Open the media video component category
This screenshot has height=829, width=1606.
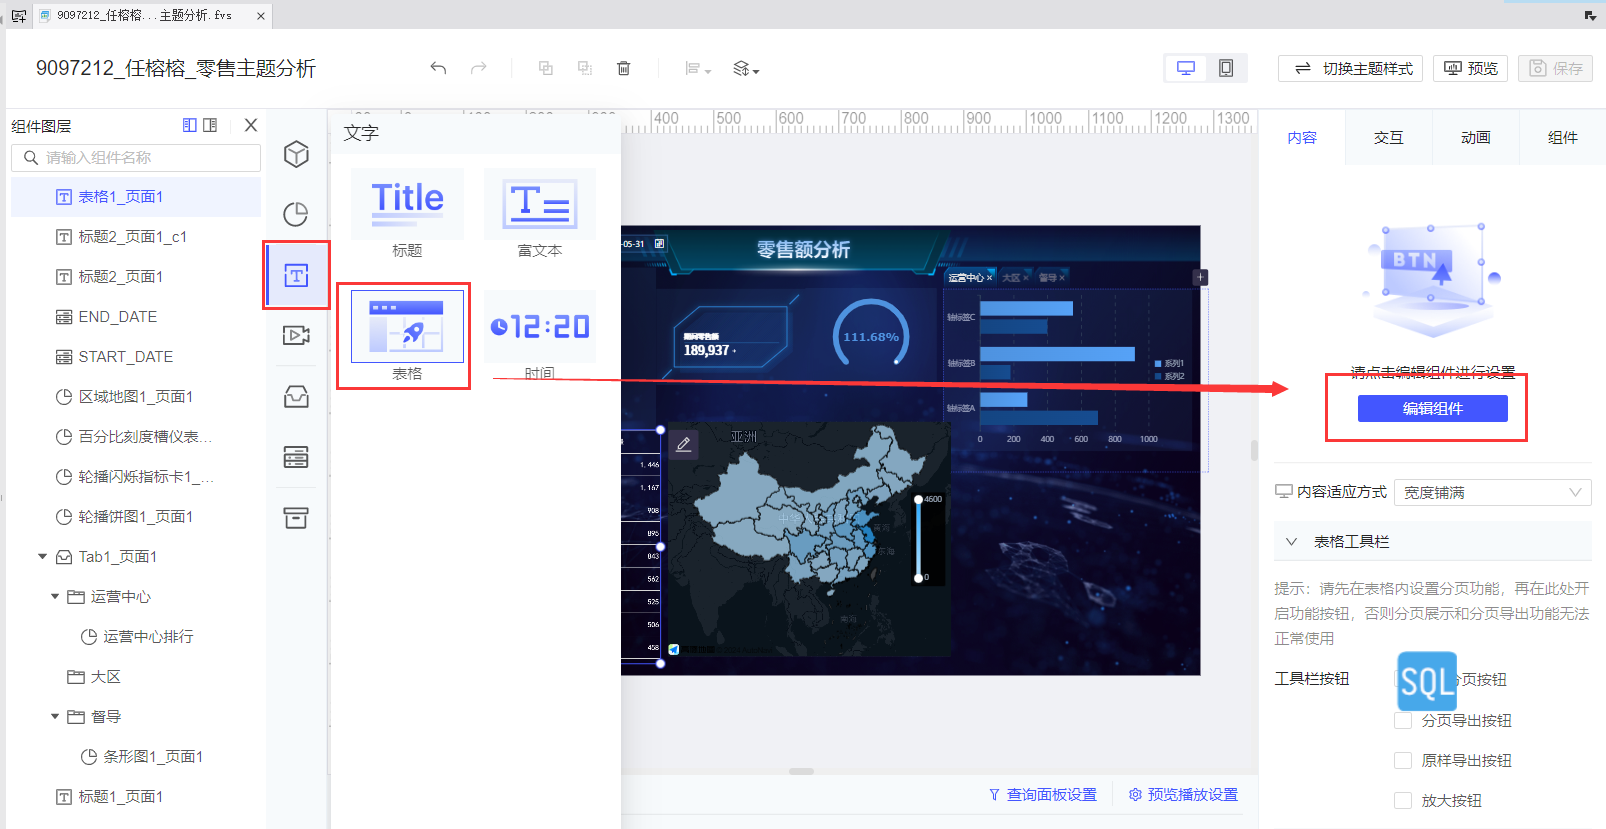(x=296, y=335)
